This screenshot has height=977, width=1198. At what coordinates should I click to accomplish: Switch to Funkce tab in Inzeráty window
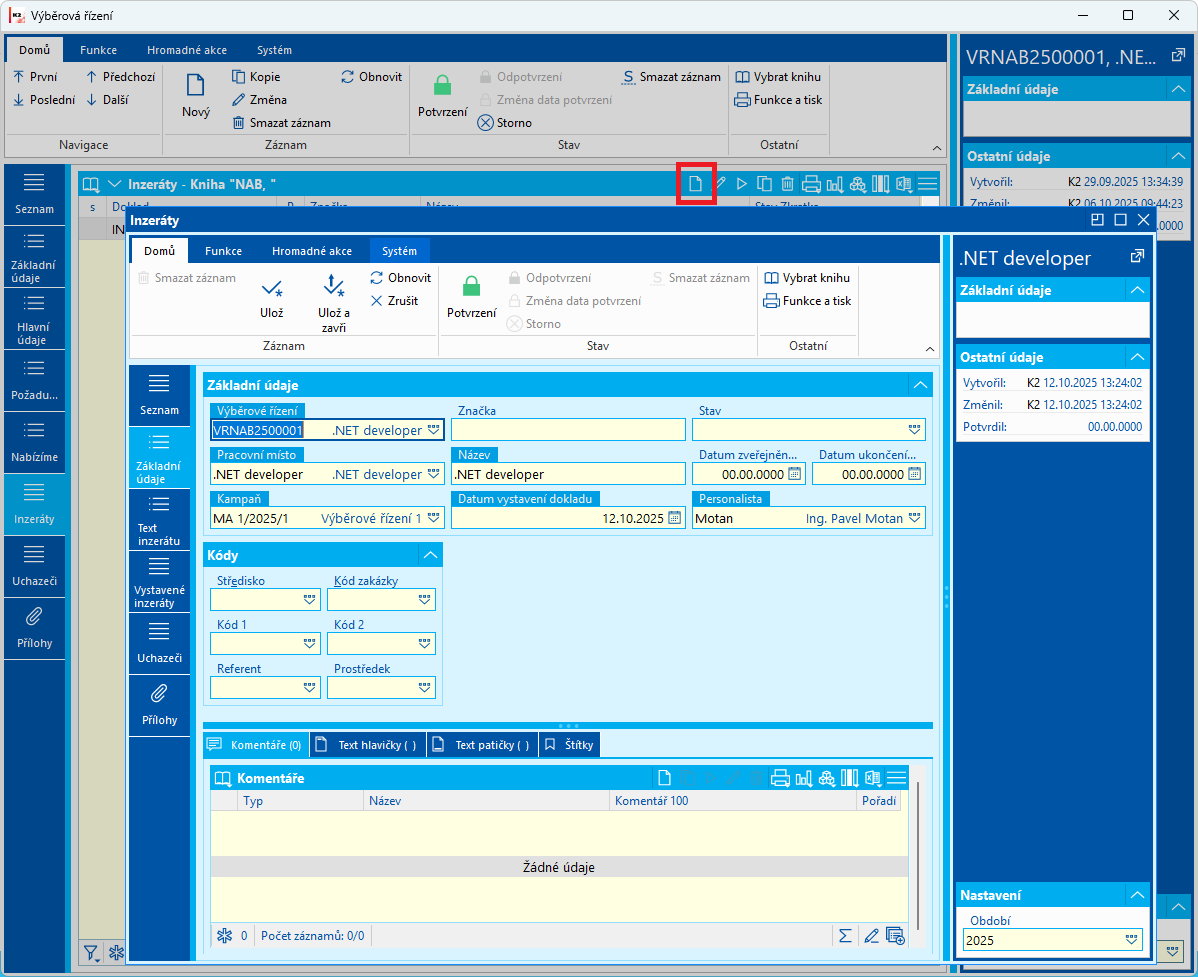pyautogui.click(x=223, y=251)
